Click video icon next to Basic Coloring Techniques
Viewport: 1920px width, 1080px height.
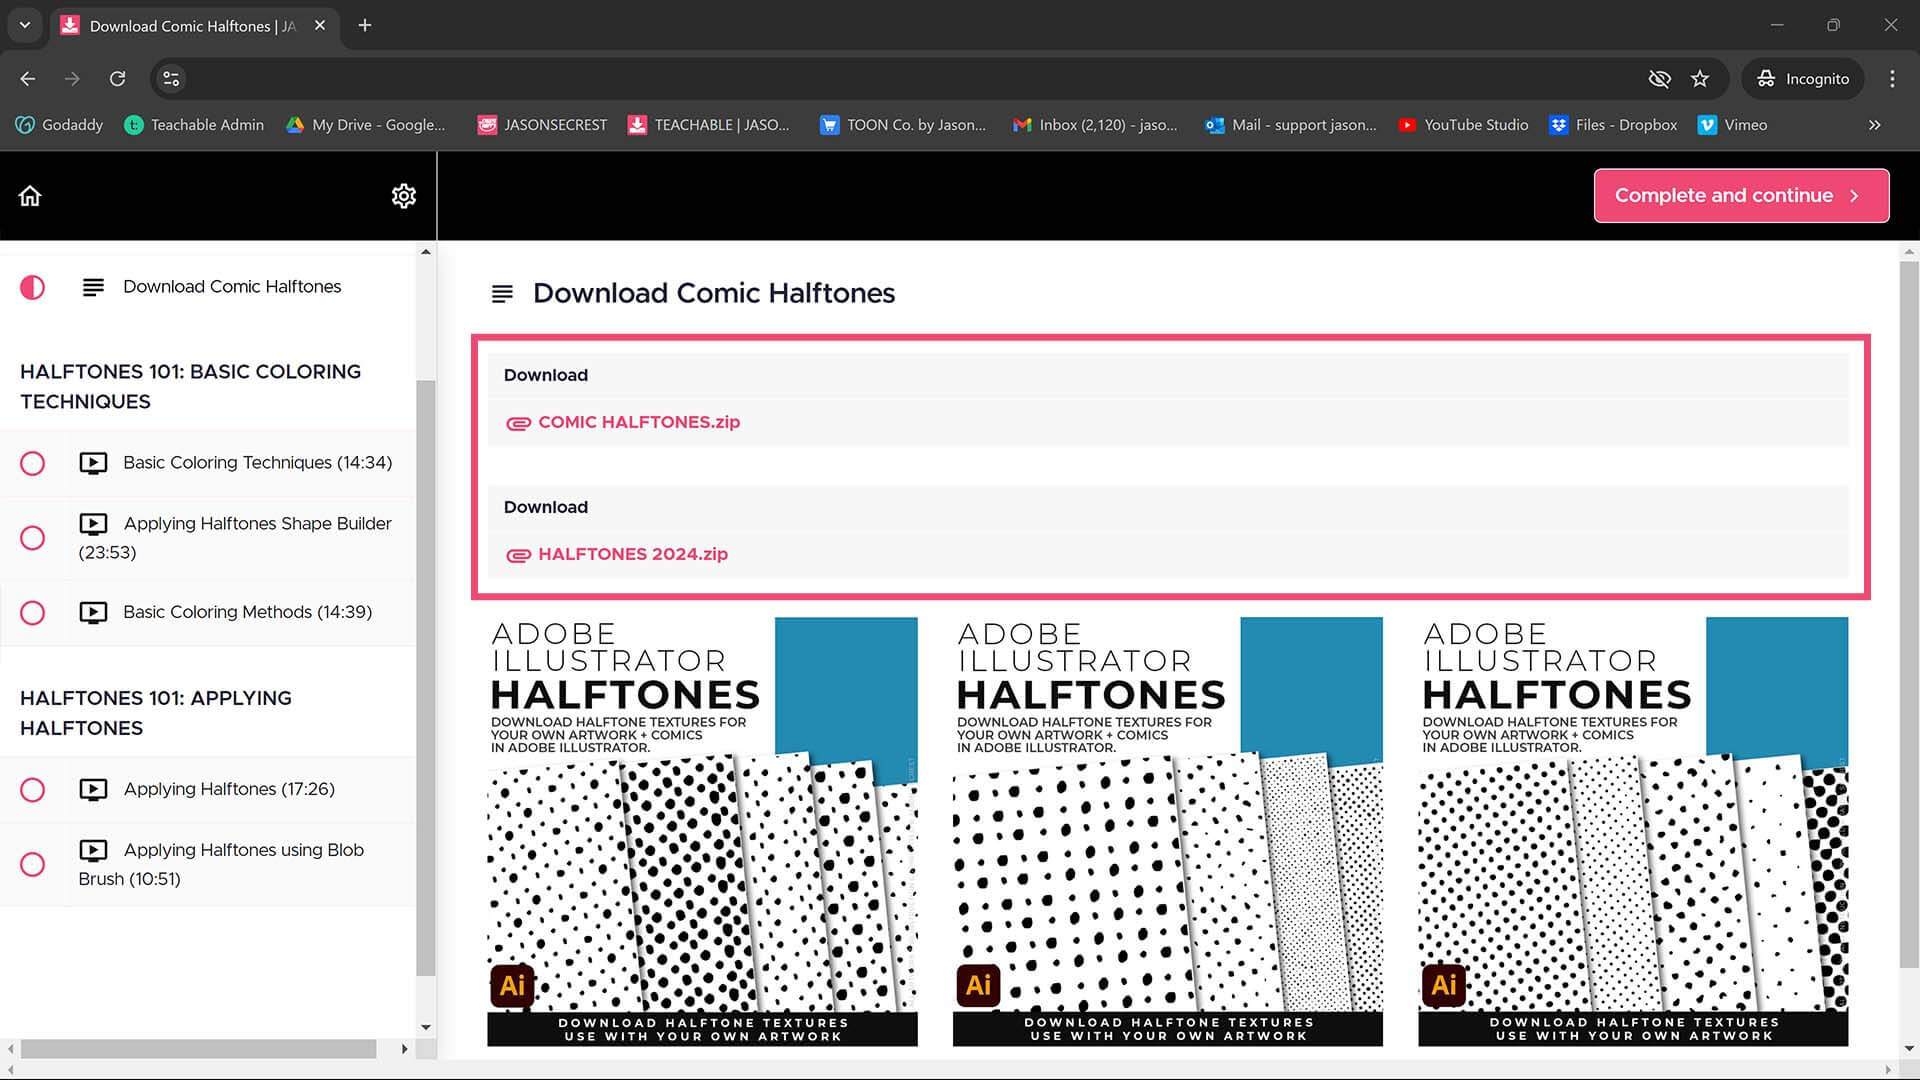pyautogui.click(x=93, y=463)
